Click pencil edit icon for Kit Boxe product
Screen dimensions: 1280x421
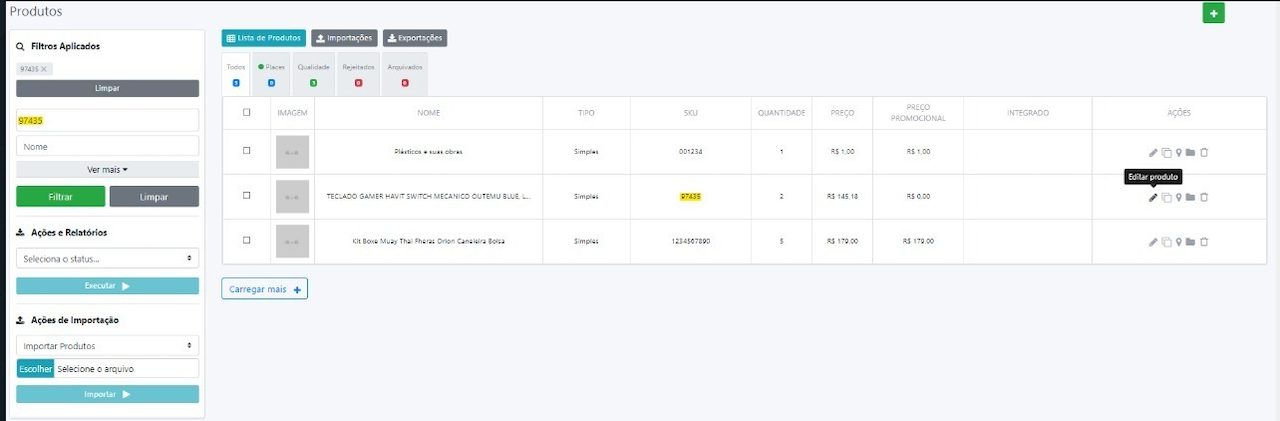(x=1153, y=242)
